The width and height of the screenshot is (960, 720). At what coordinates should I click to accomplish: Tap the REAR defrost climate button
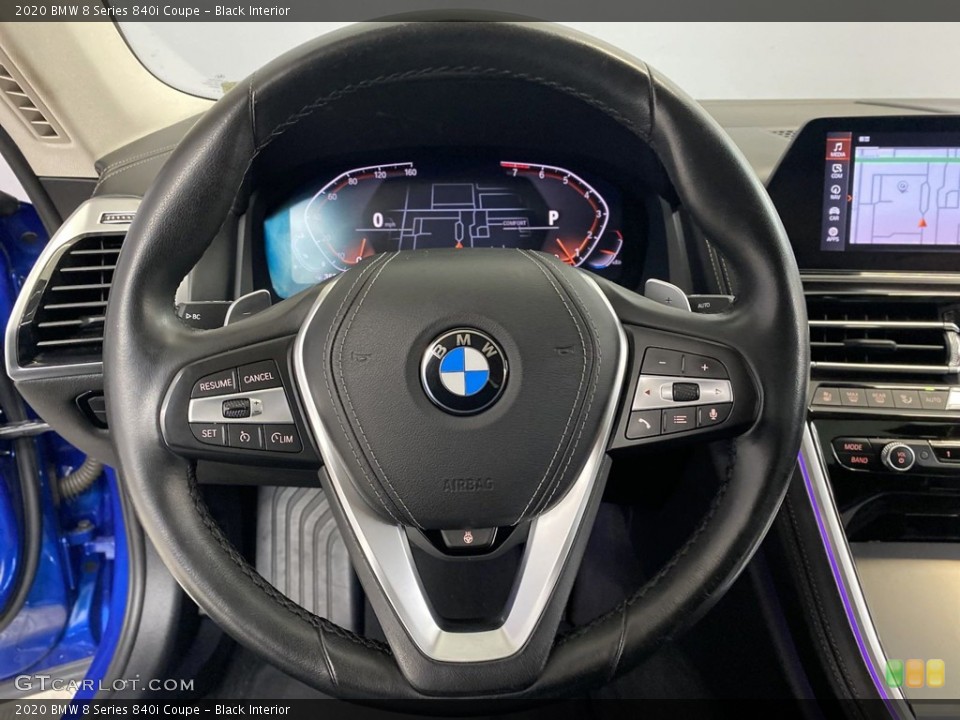pos(879,398)
